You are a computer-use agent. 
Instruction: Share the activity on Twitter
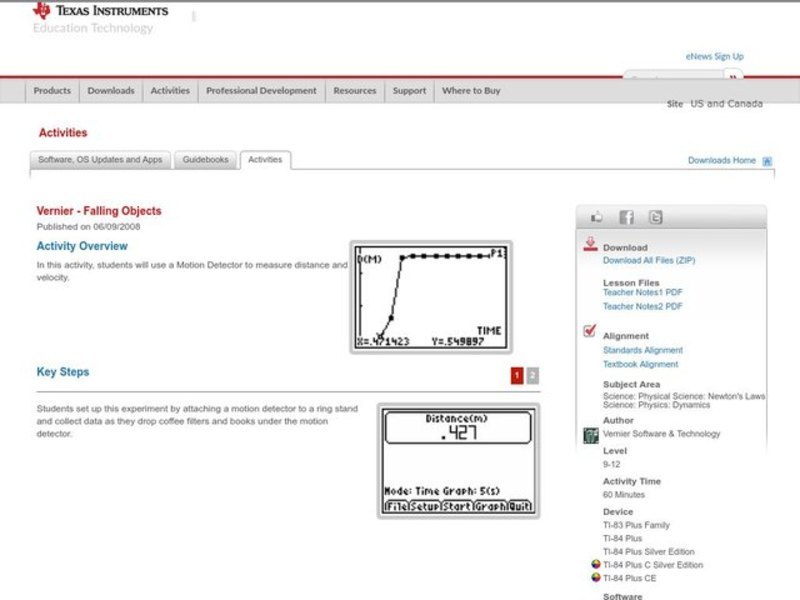click(655, 217)
